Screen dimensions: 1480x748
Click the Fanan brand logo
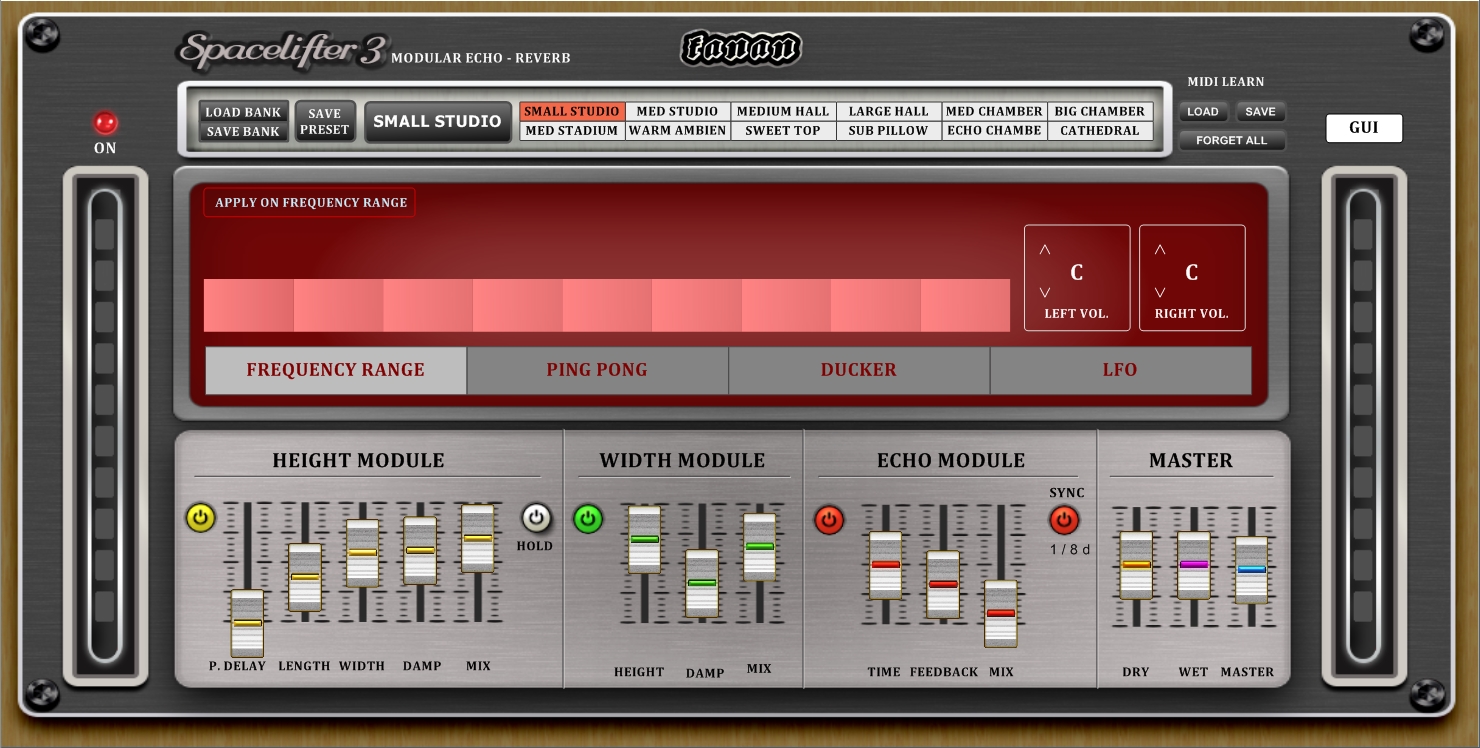[x=740, y=48]
